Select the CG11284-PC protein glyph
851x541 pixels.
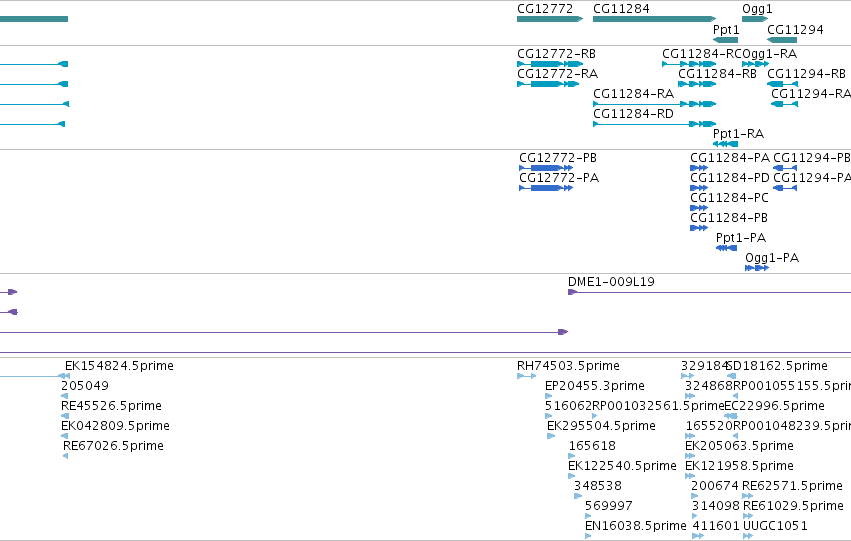(699, 208)
